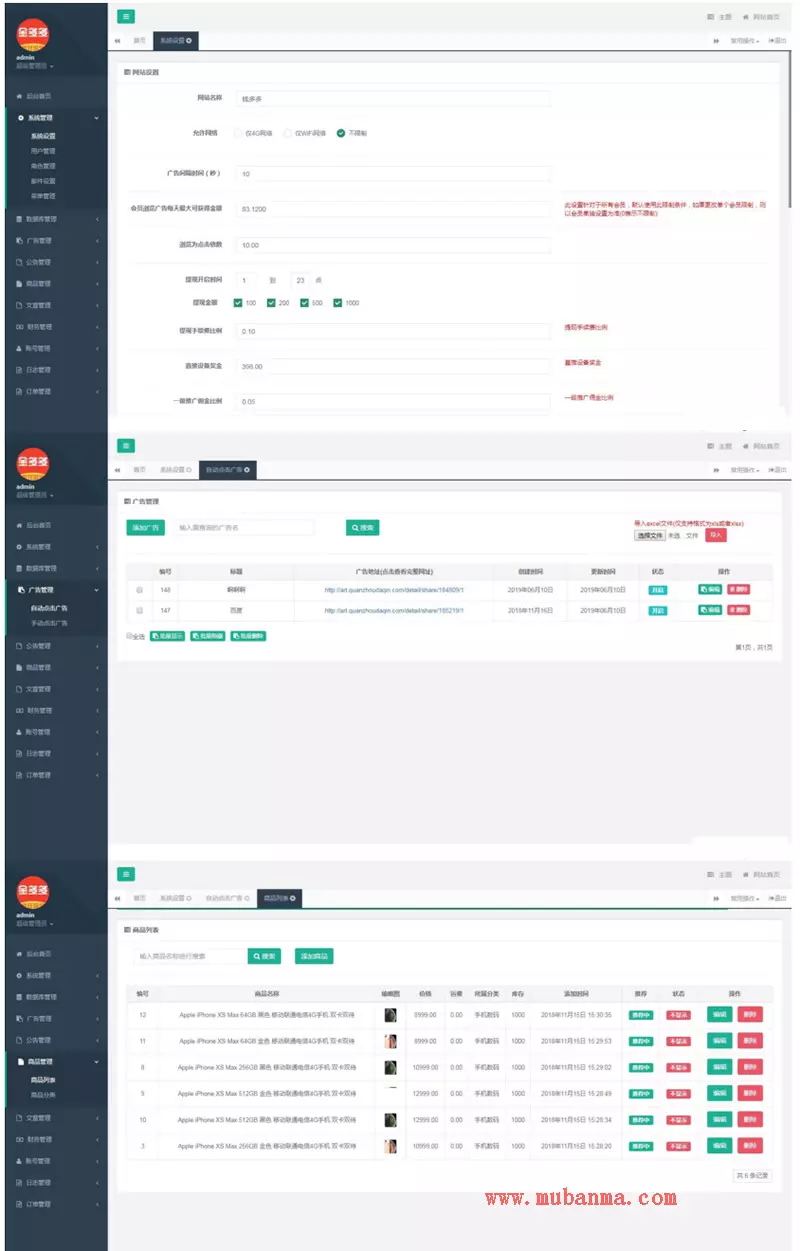Open 用户管理 under the expanded 系统管理 menu

tap(43, 151)
